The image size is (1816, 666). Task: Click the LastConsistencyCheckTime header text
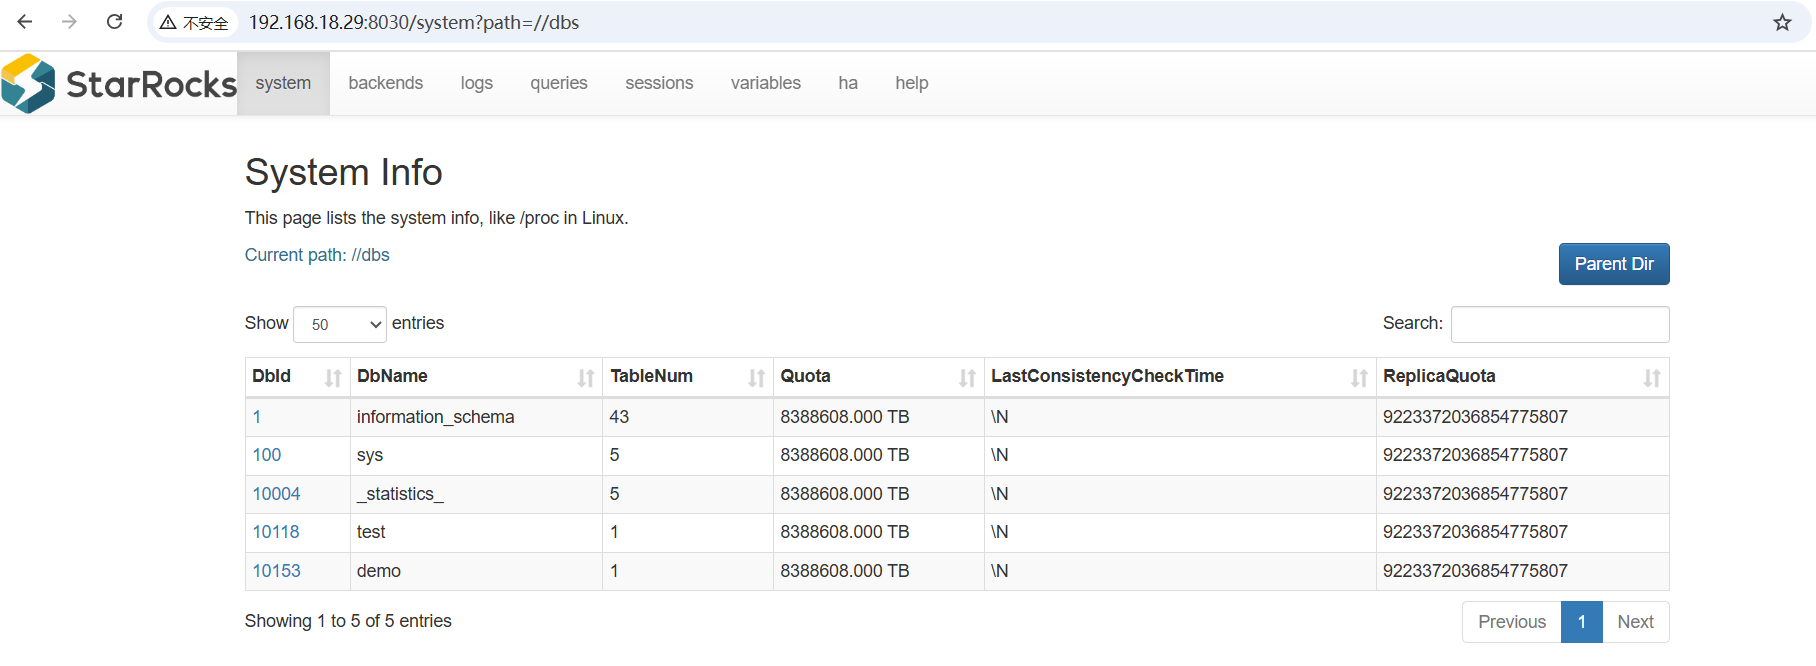1107,376
